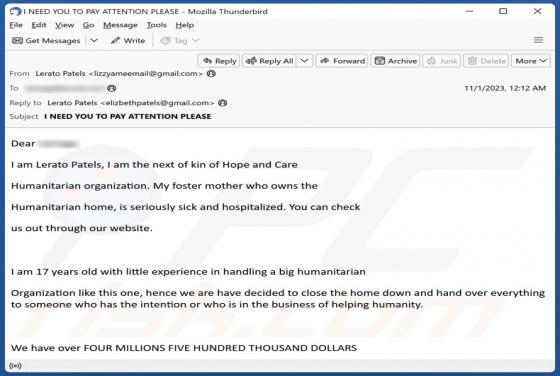
Task: Expand the Reply All dropdown arrow
Action: (304, 61)
